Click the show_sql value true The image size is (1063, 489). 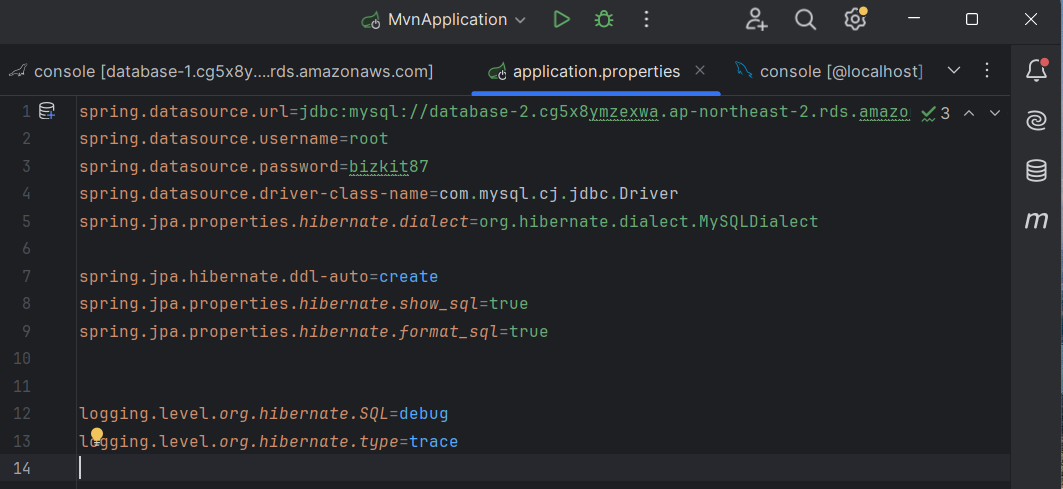click(x=508, y=304)
